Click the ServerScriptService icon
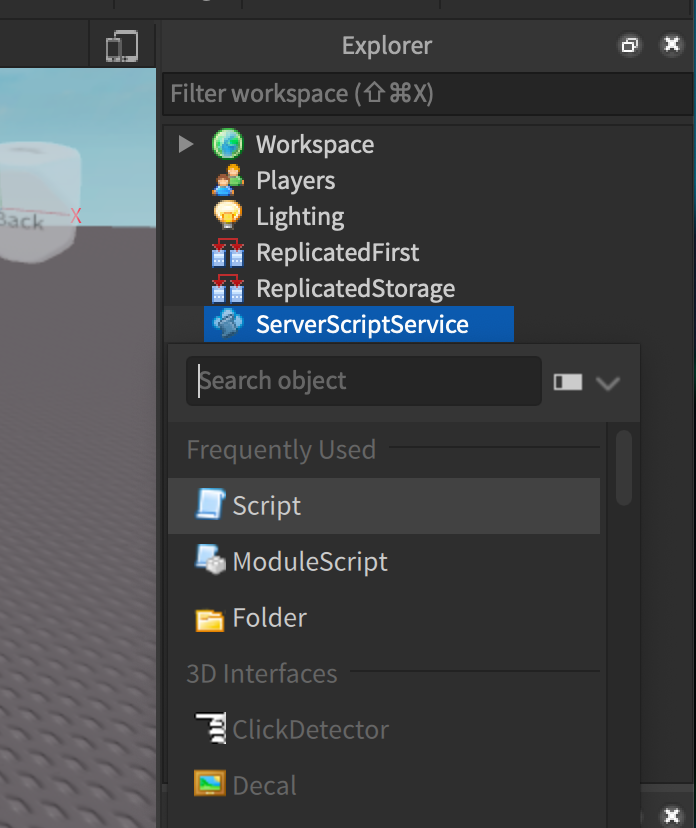Viewport: 696px width, 828px height. [228, 324]
